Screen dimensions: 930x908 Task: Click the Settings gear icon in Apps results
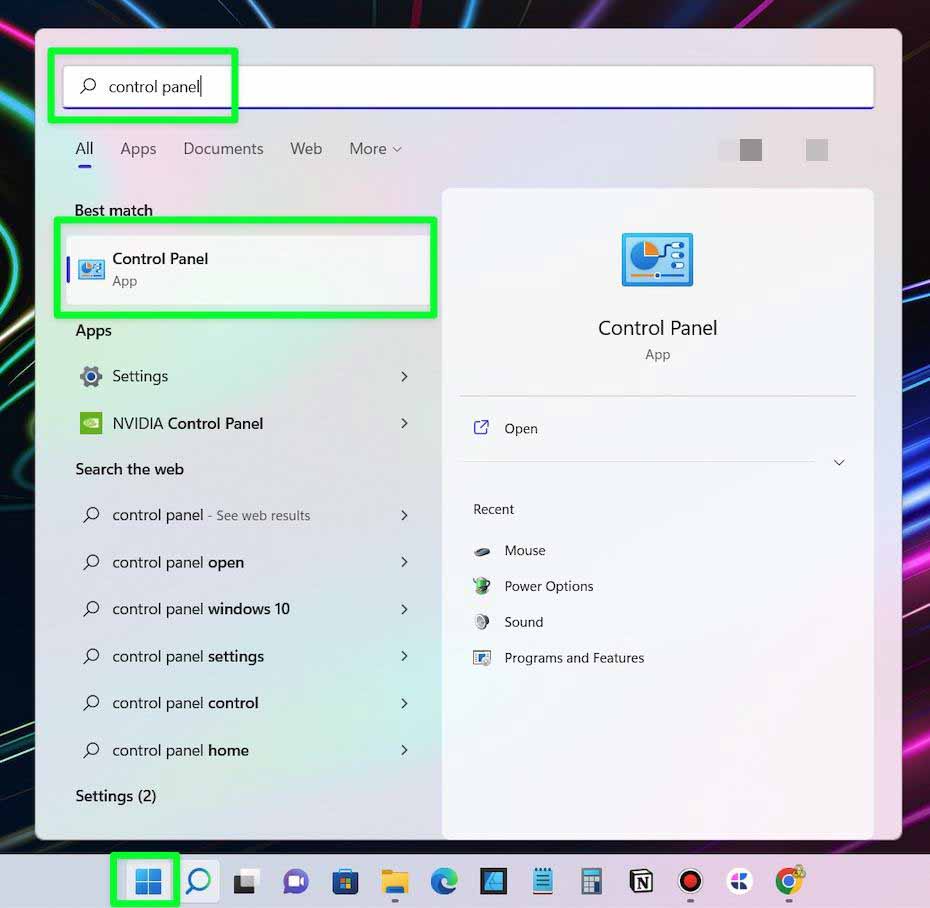point(91,376)
